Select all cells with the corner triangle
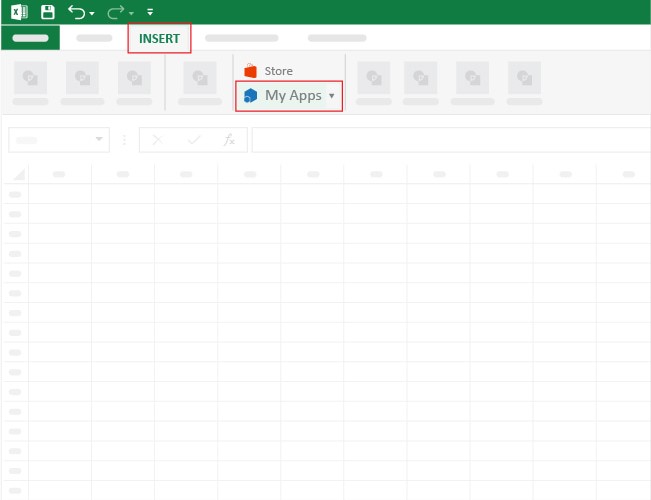The width and height of the screenshot is (651, 500). (18, 174)
